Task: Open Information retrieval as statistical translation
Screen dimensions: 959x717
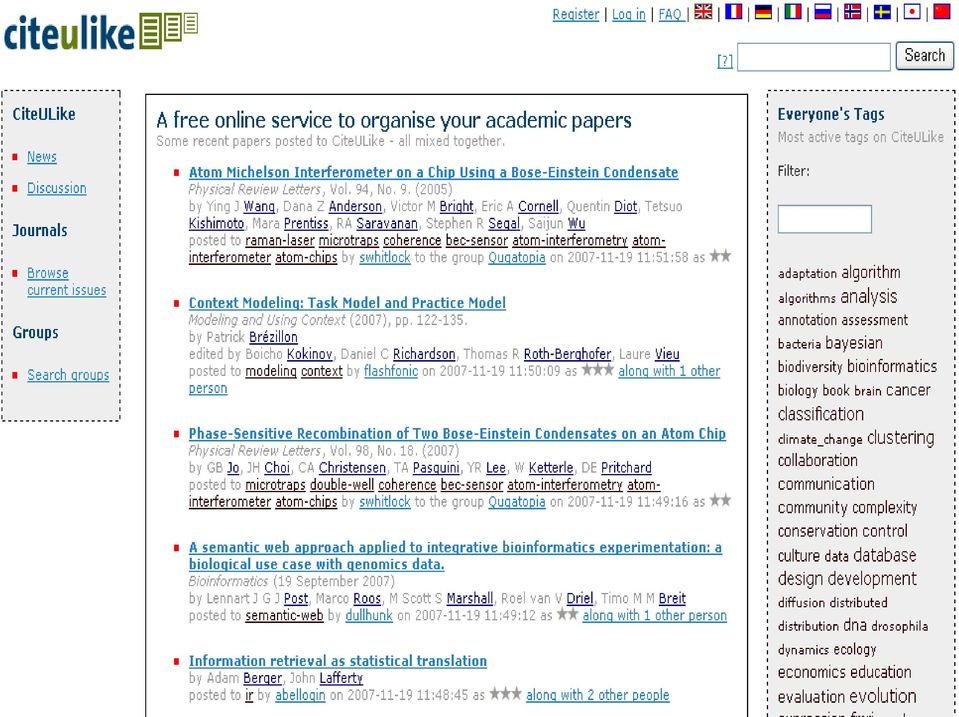Action: pos(338,661)
